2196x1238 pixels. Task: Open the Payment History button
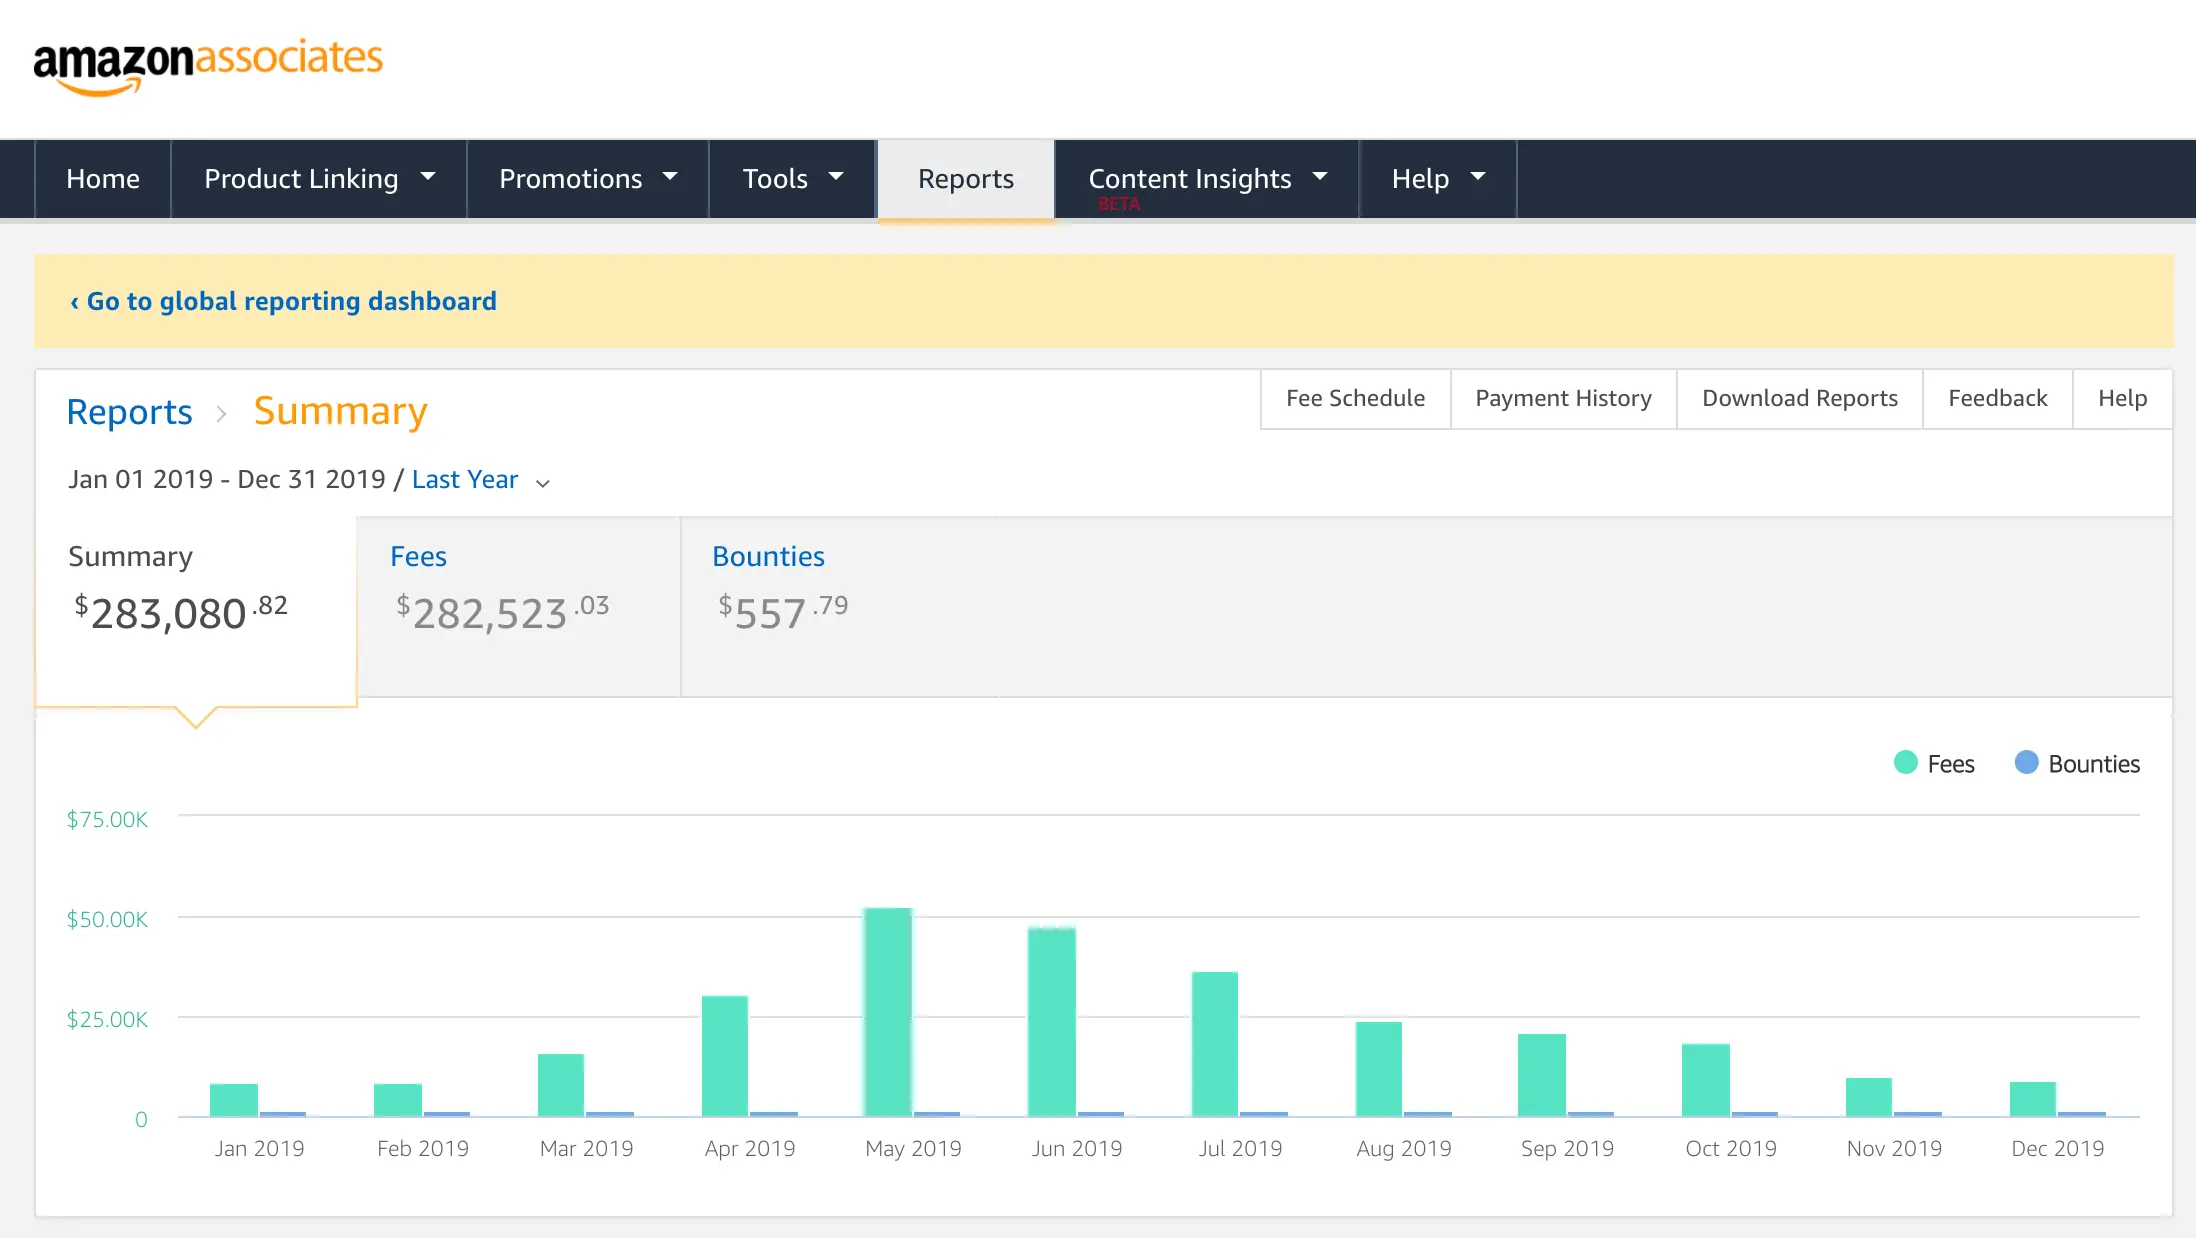pyautogui.click(x=1563, y=399)
